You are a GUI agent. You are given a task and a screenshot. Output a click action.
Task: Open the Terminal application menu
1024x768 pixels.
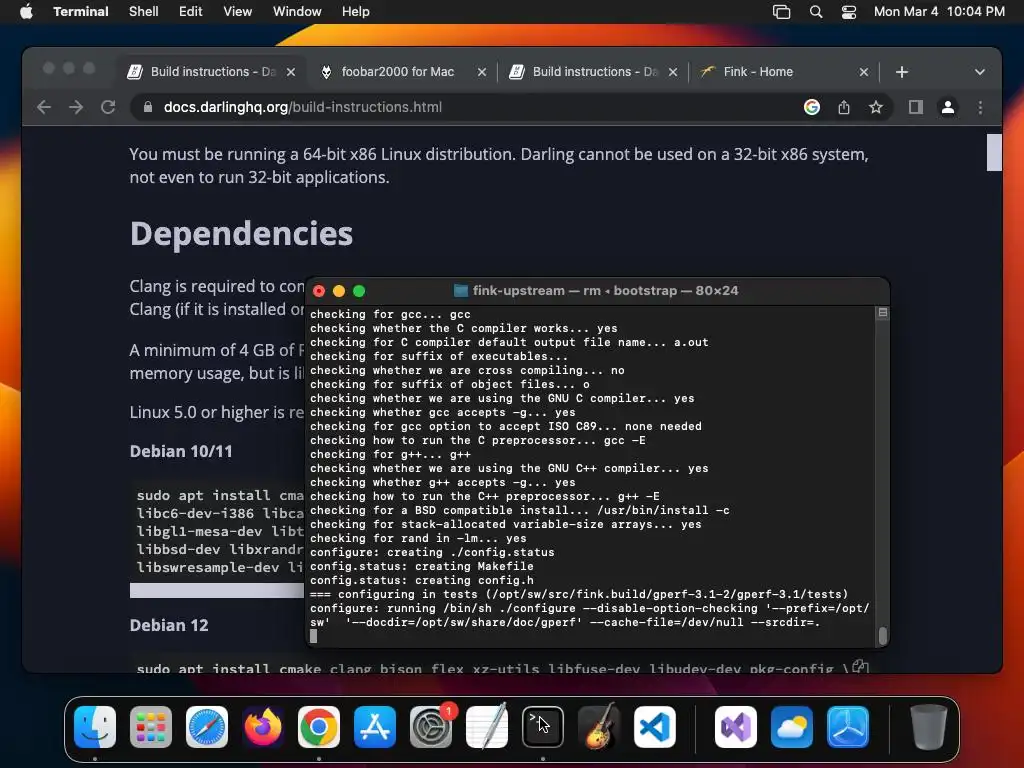80,12
